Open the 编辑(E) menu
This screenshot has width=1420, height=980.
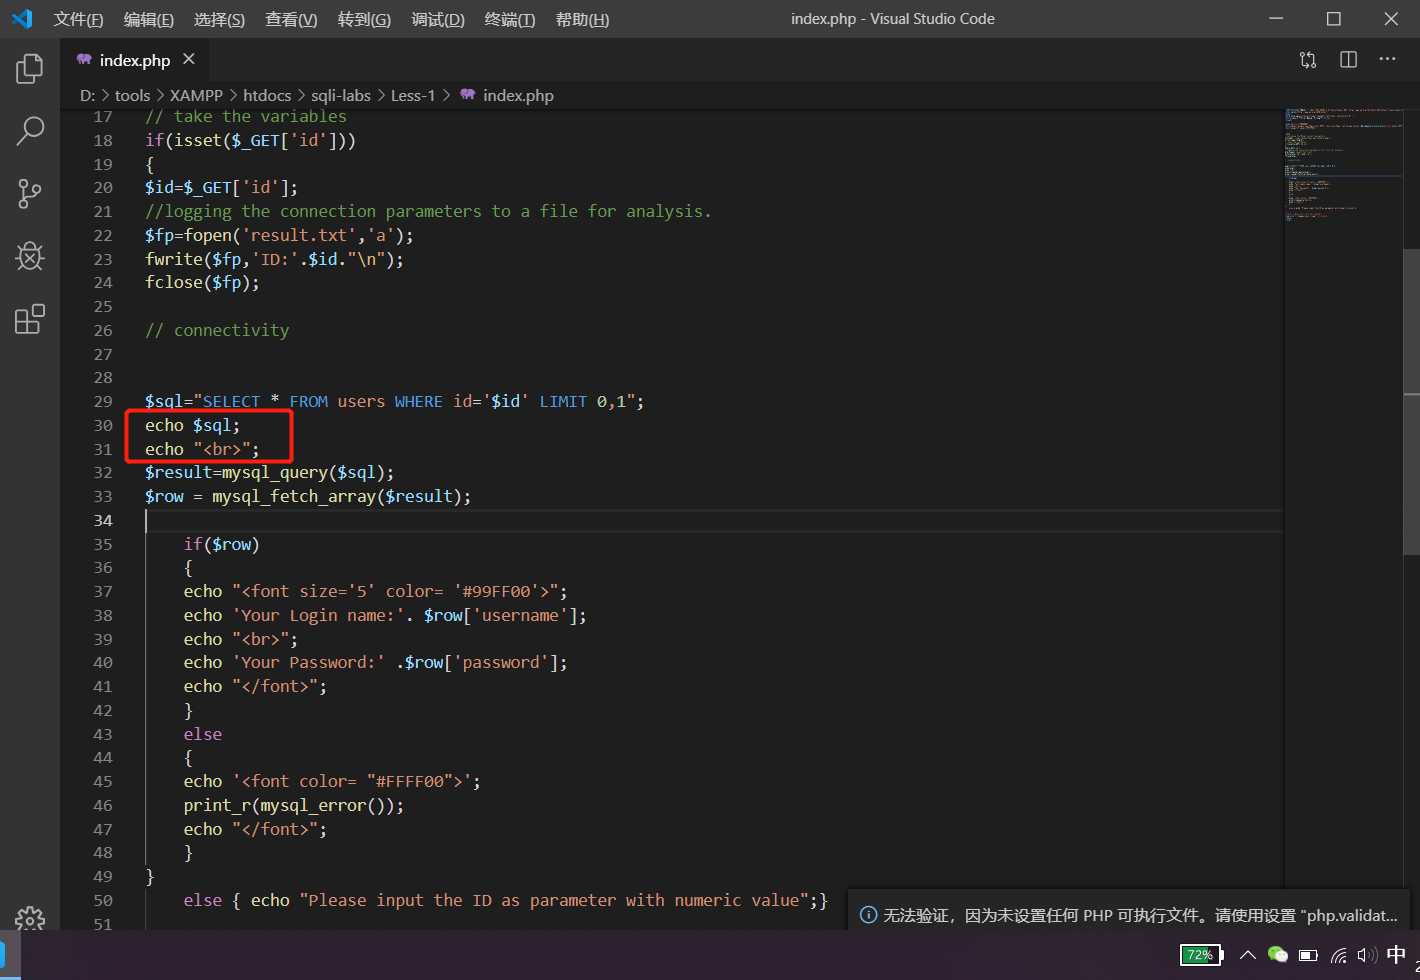pyautogui.click(x=148, y=19)
